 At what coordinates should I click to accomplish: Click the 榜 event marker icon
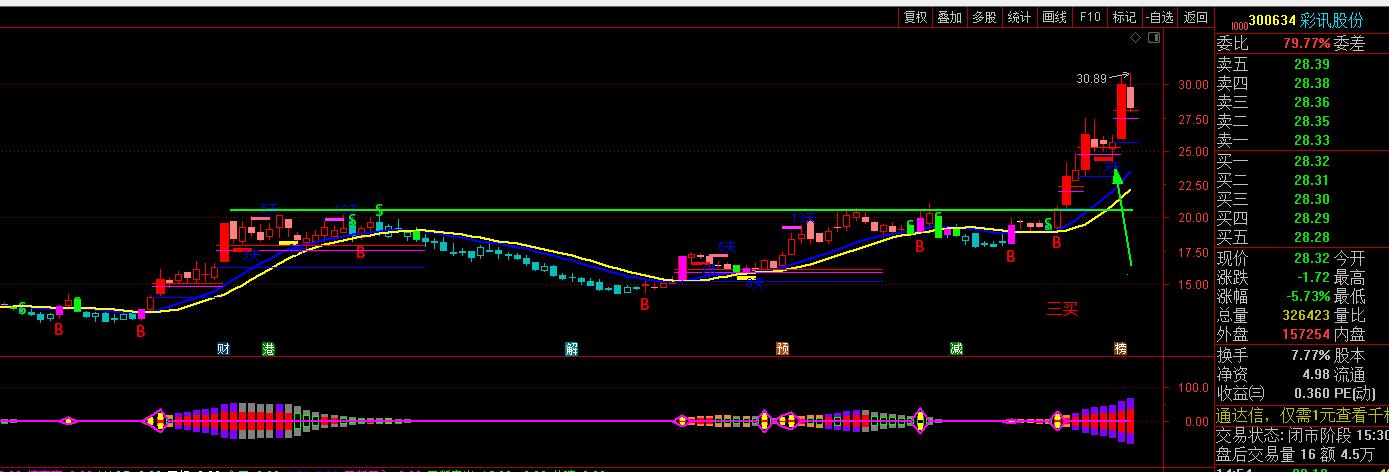(1121, 349)
